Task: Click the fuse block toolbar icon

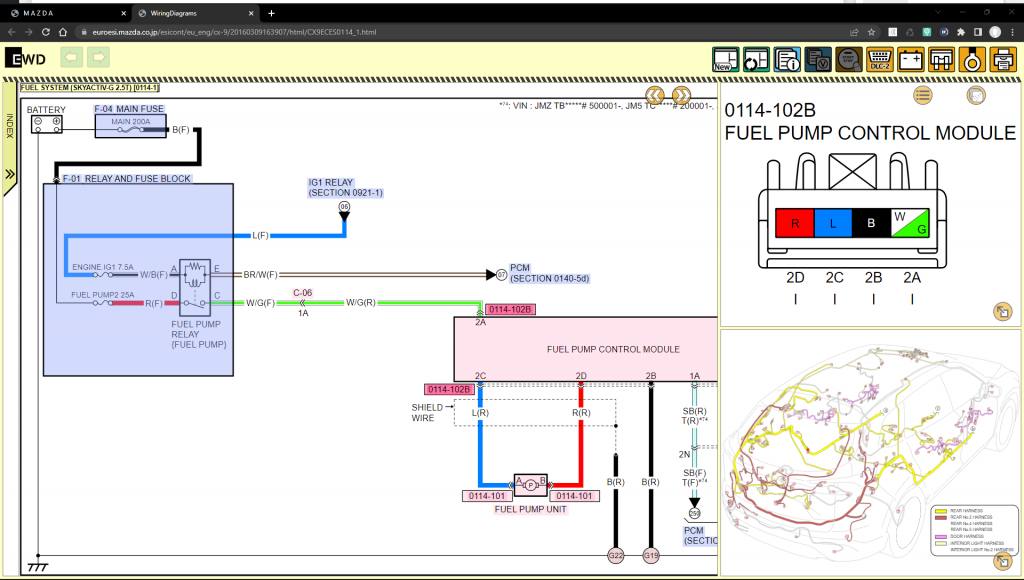Action: [x=940, y=59]
